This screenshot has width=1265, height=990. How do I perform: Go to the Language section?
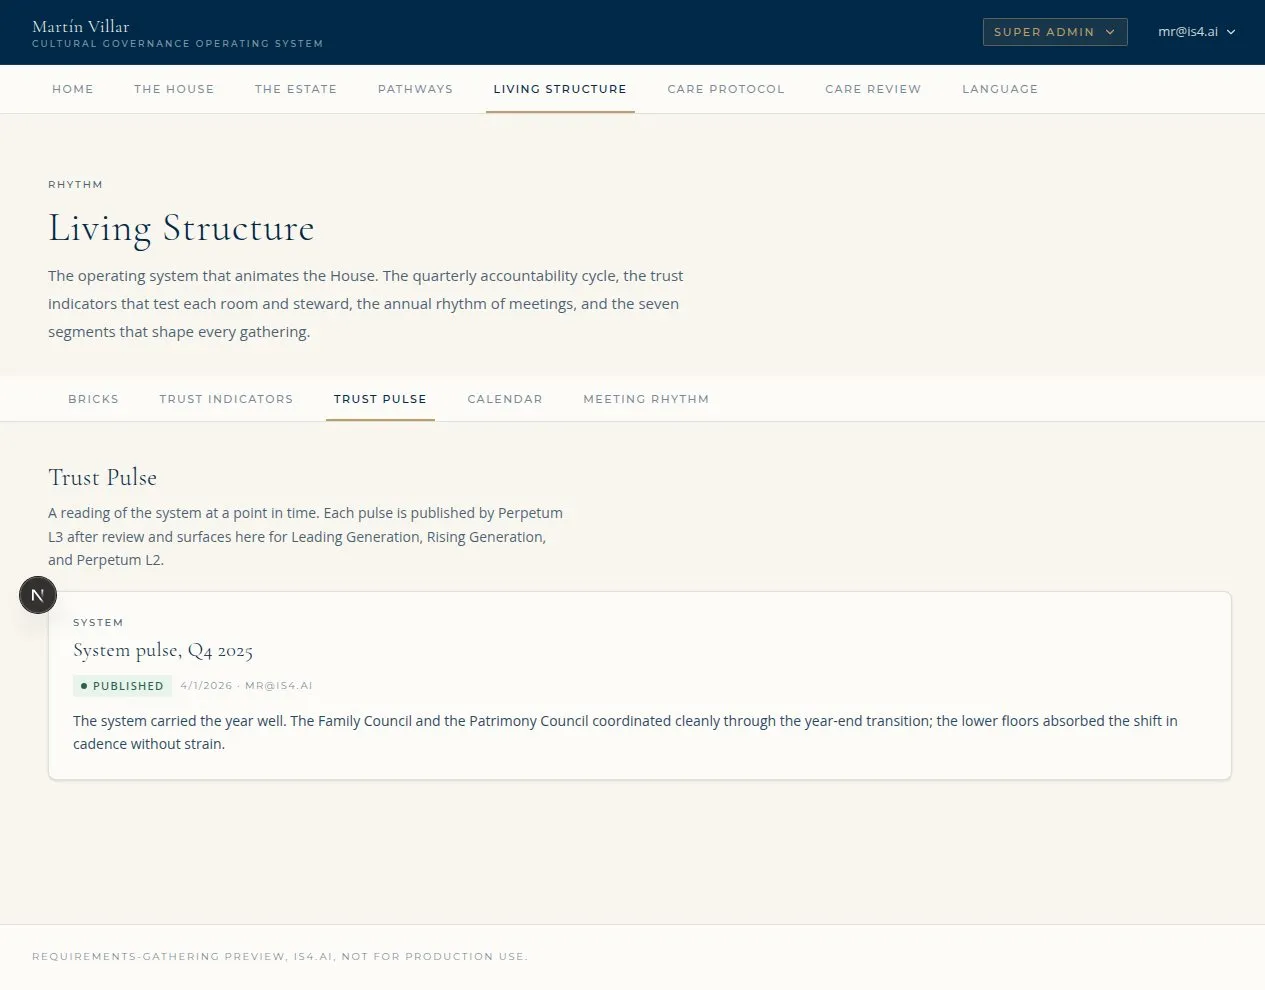coord(1000,89)
